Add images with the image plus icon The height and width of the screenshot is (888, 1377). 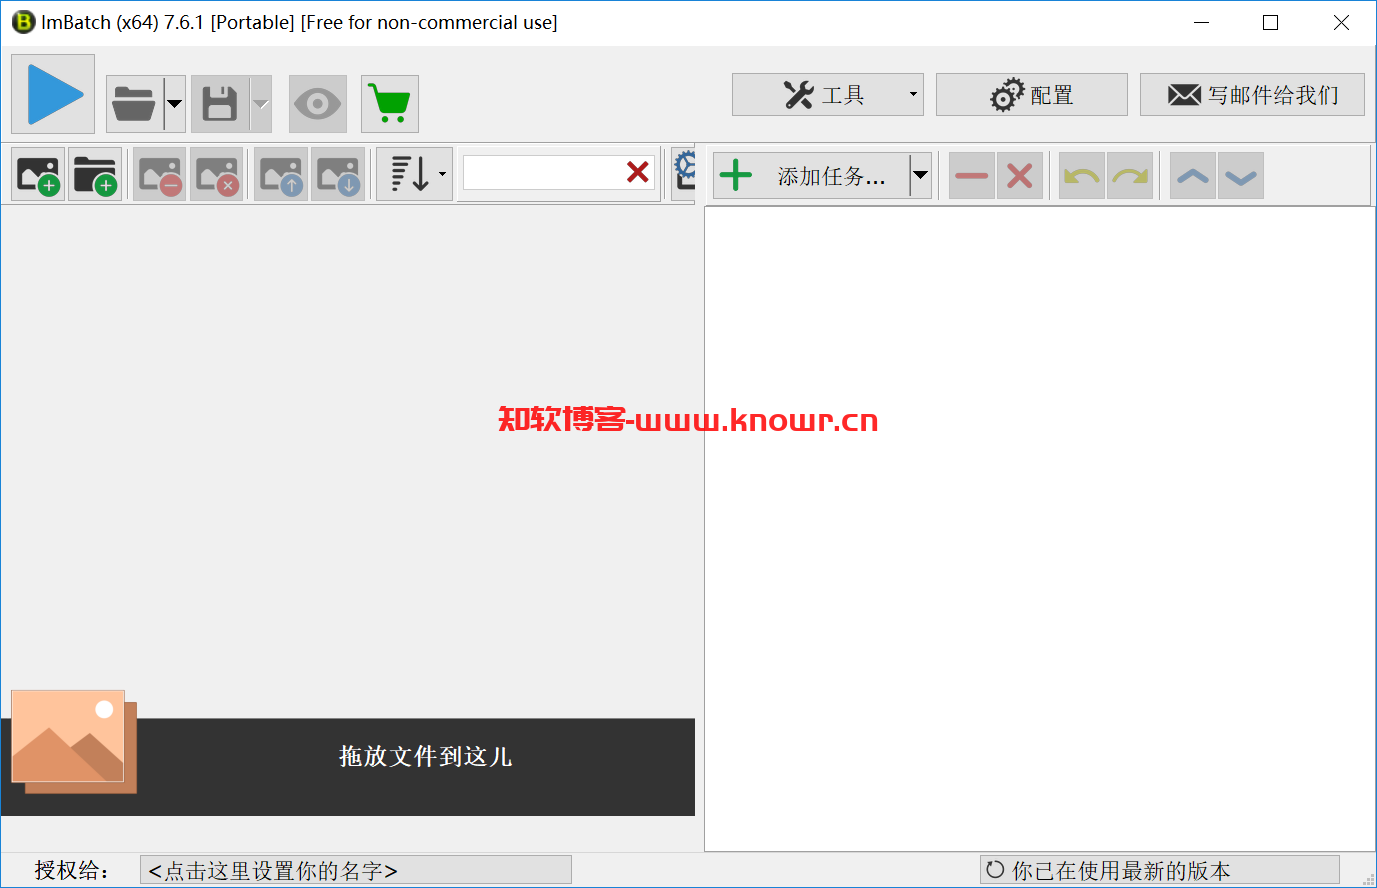pos(38,175)
